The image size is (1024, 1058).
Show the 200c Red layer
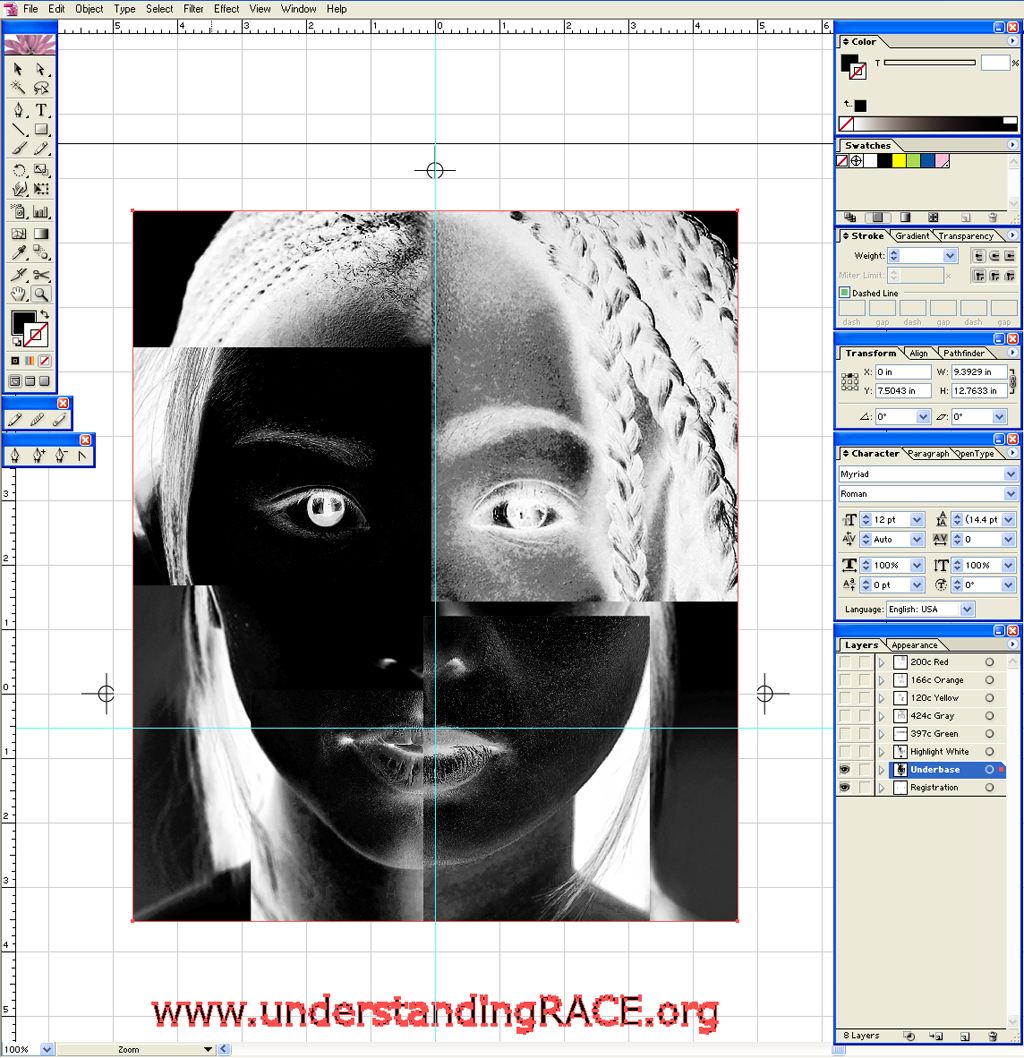845,662
